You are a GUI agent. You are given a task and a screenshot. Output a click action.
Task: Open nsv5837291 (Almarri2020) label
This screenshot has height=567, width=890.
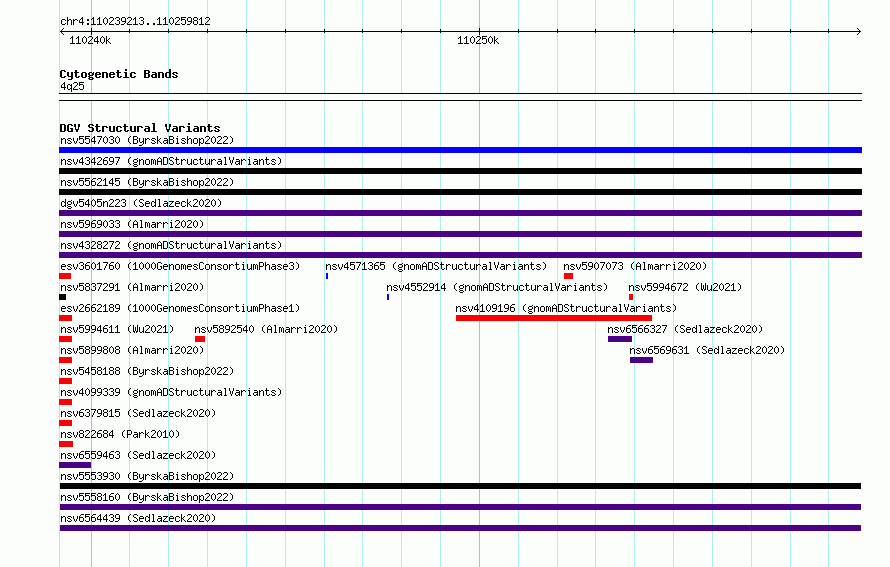132,287
